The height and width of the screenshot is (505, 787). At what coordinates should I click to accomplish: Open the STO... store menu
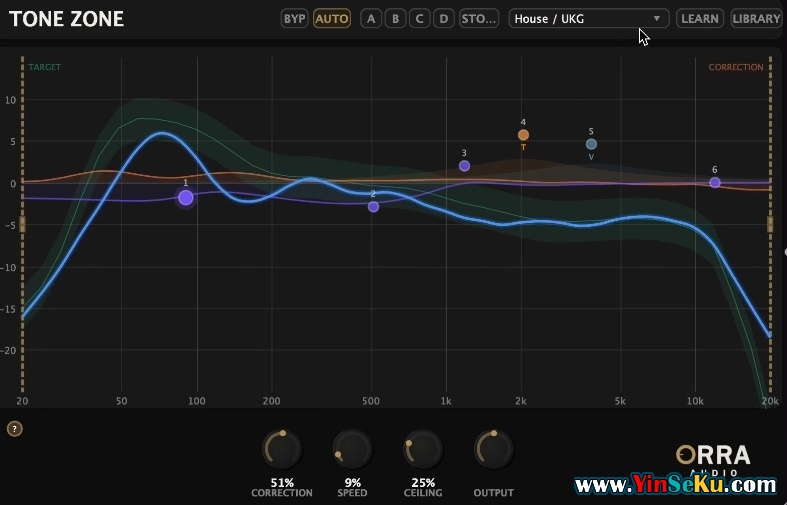pyautogui.click(x=479, y=19)
